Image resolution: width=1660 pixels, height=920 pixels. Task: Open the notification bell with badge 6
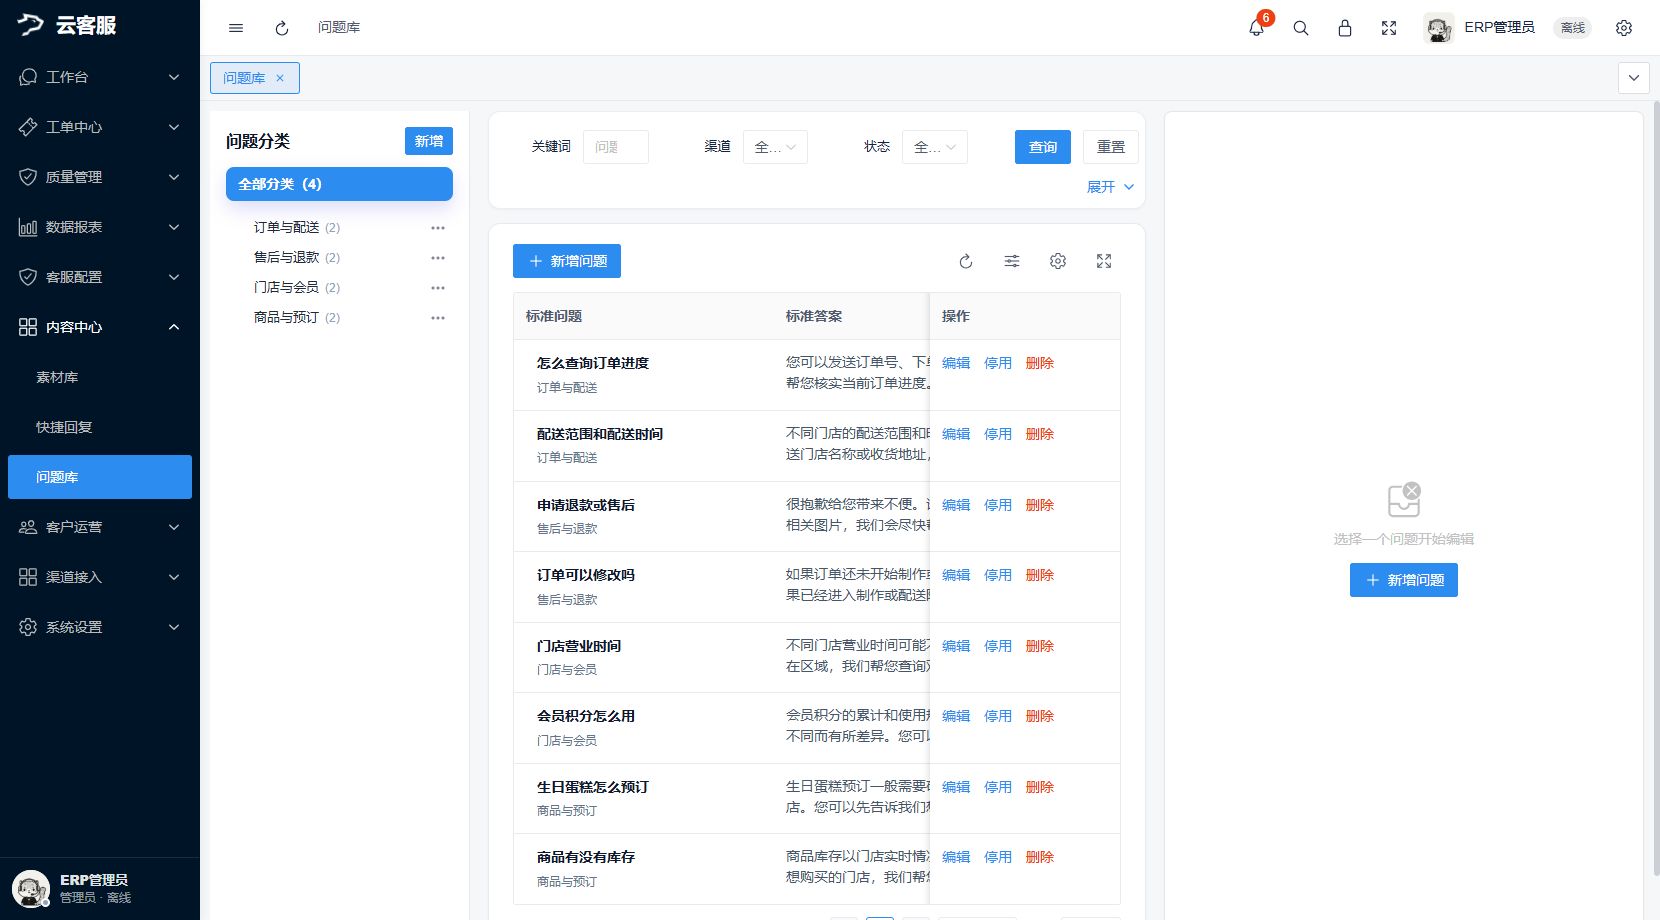pos(1257,27)
